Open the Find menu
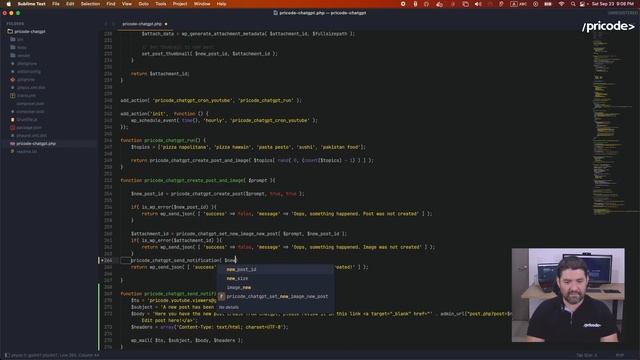640x360 pixels. click(111, 4)
